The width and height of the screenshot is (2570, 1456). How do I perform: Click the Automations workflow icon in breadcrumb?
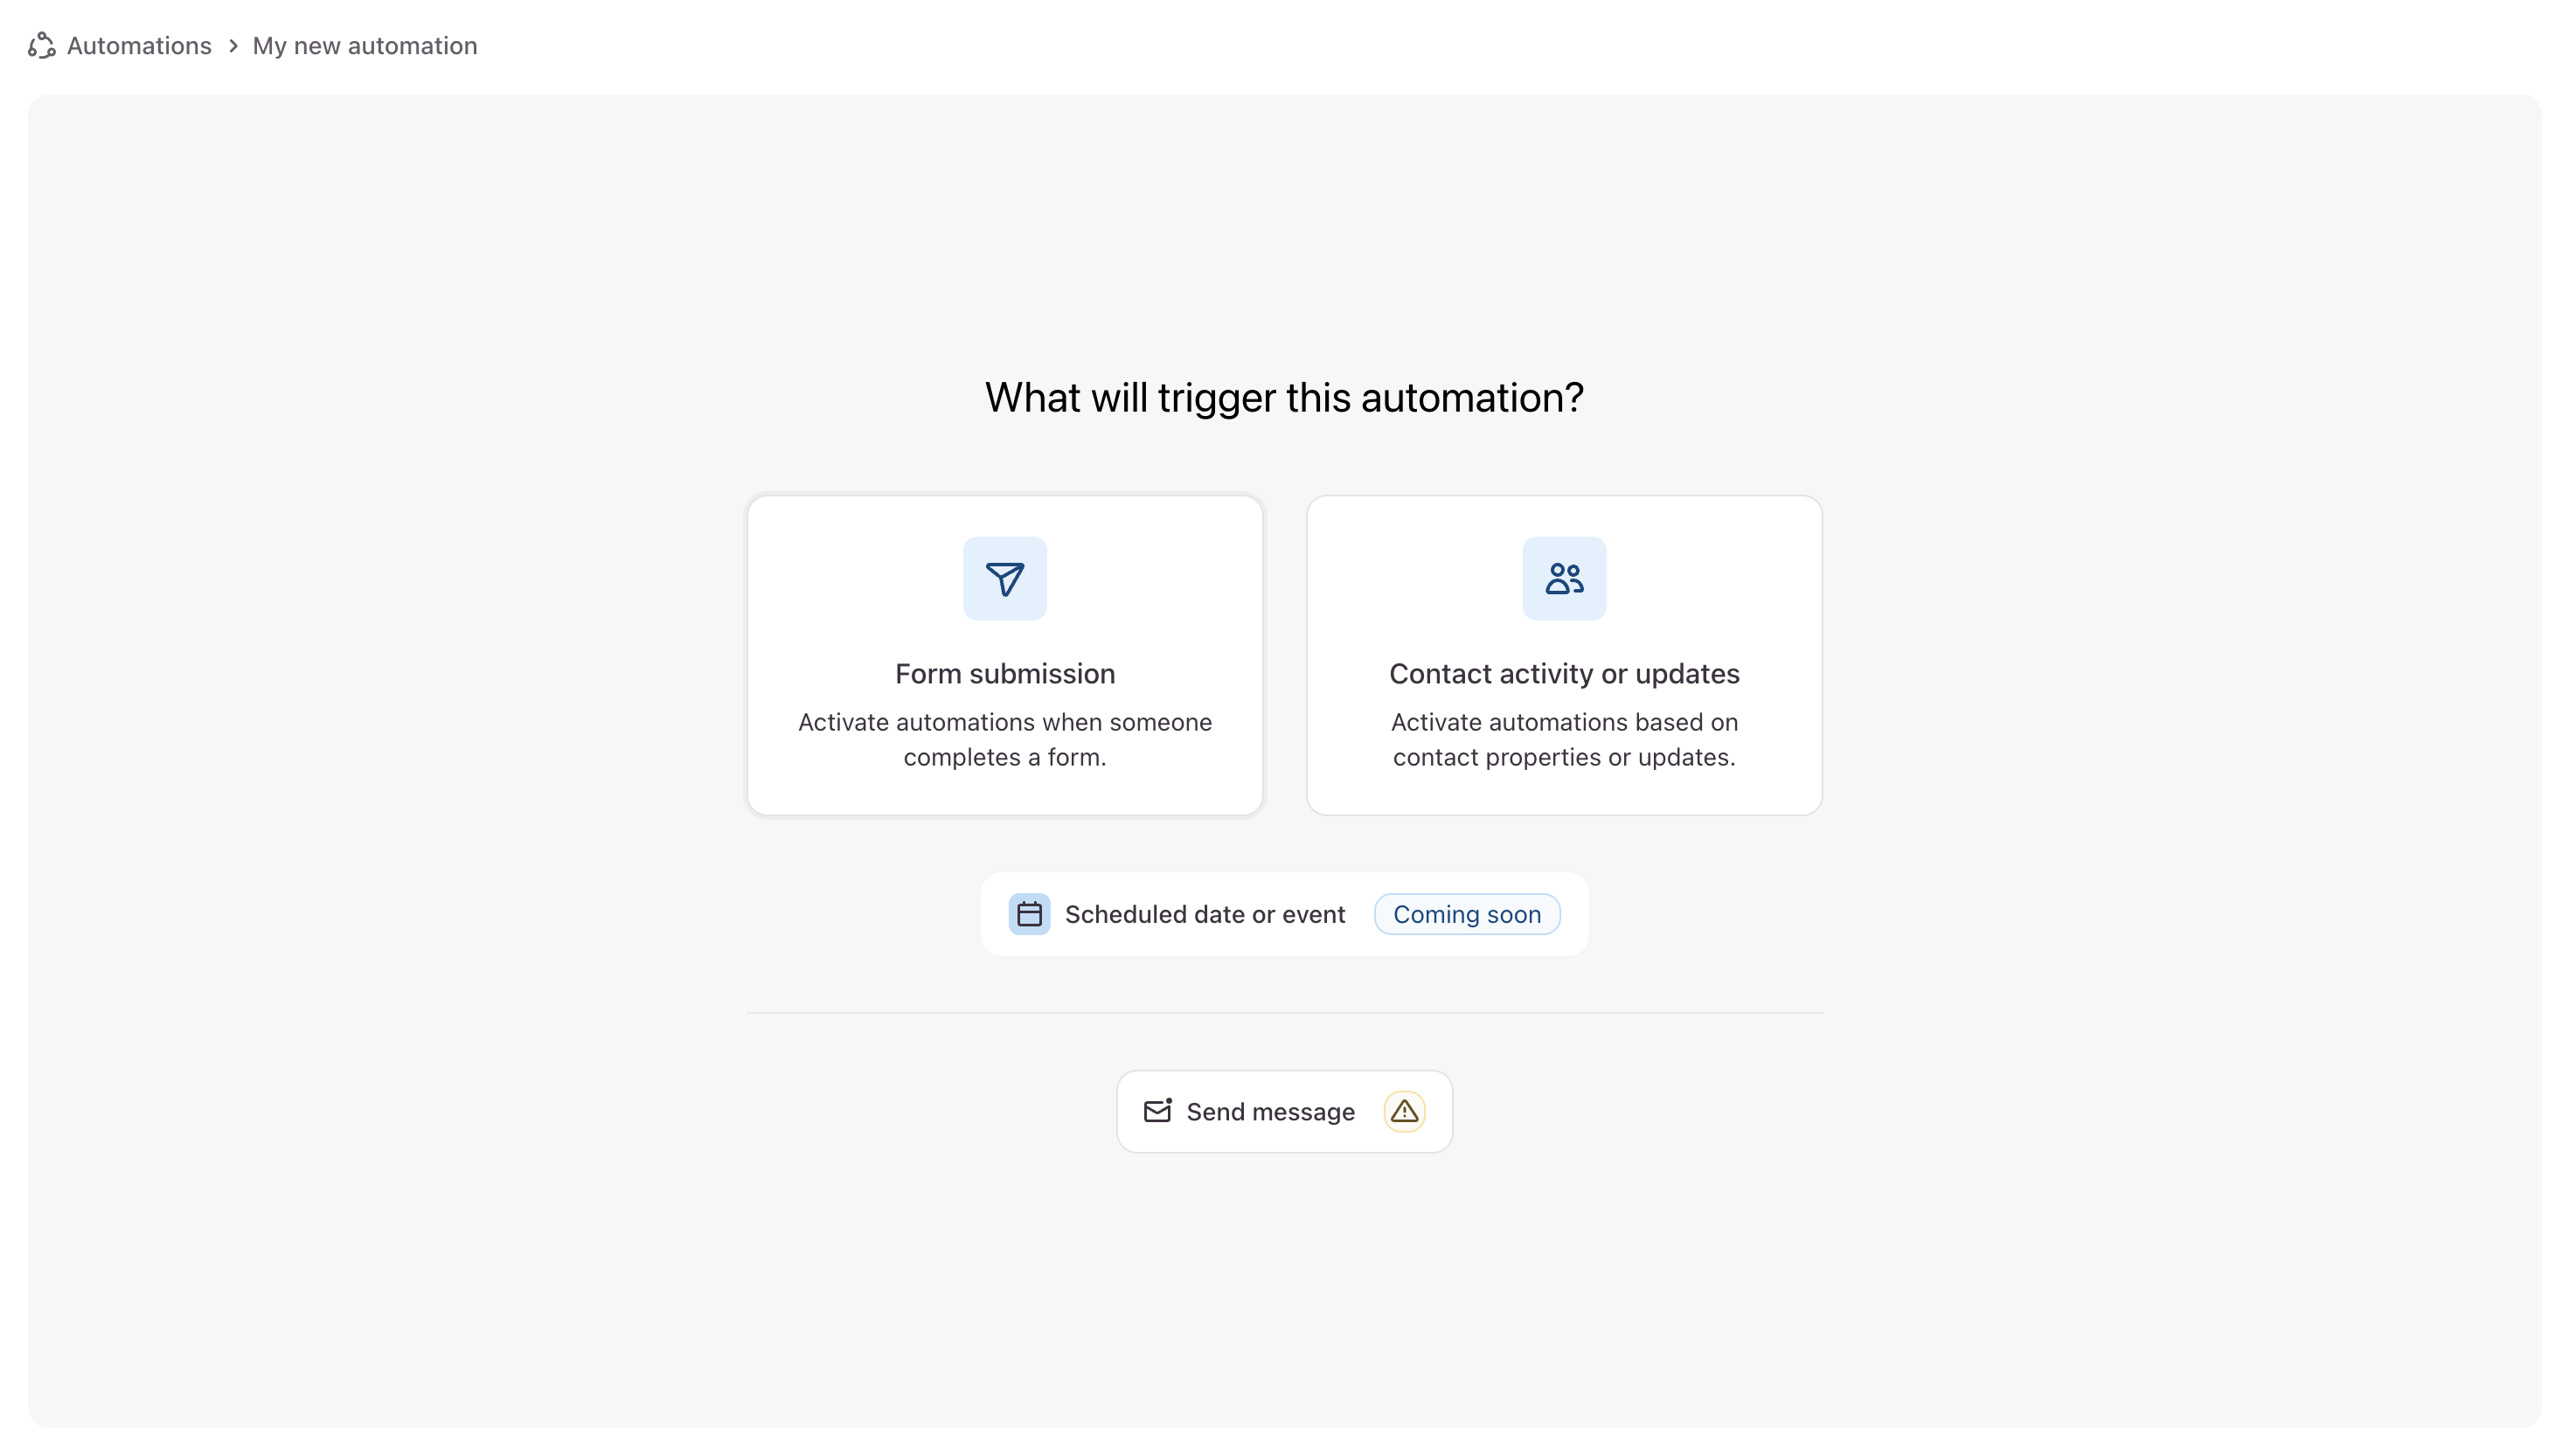coord(41,46)
